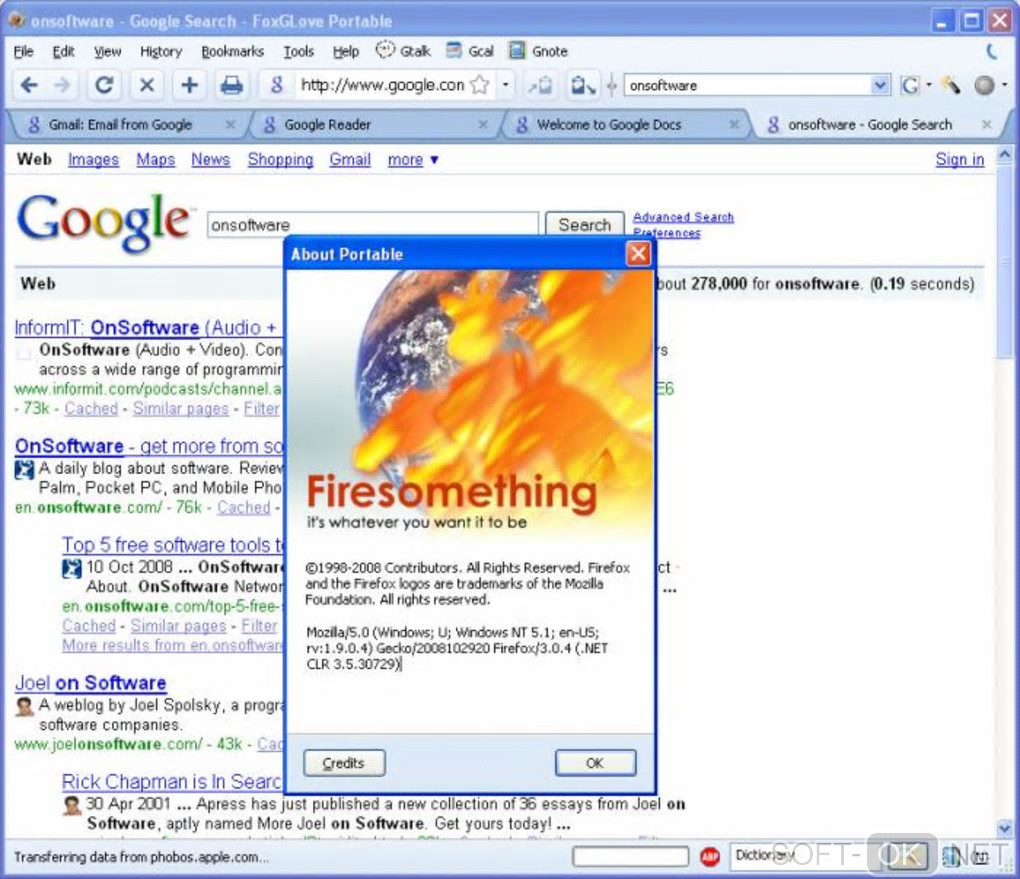Screen dimensions: 1020x879
Task: Close the onsoftware - Google Search tab
Action: (986, 124)
